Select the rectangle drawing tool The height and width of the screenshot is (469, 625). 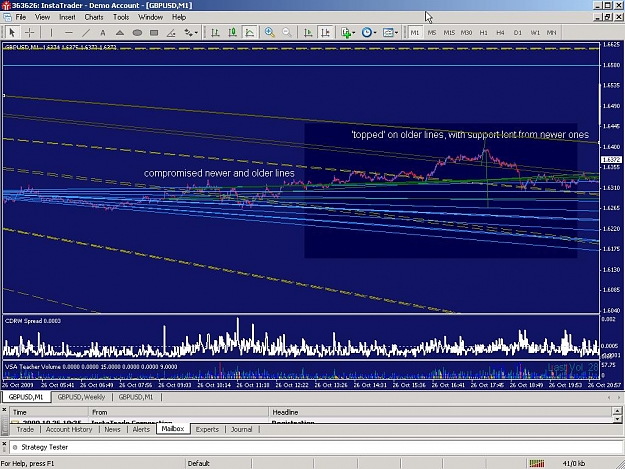pyautogui.click(x=154, y=33)
